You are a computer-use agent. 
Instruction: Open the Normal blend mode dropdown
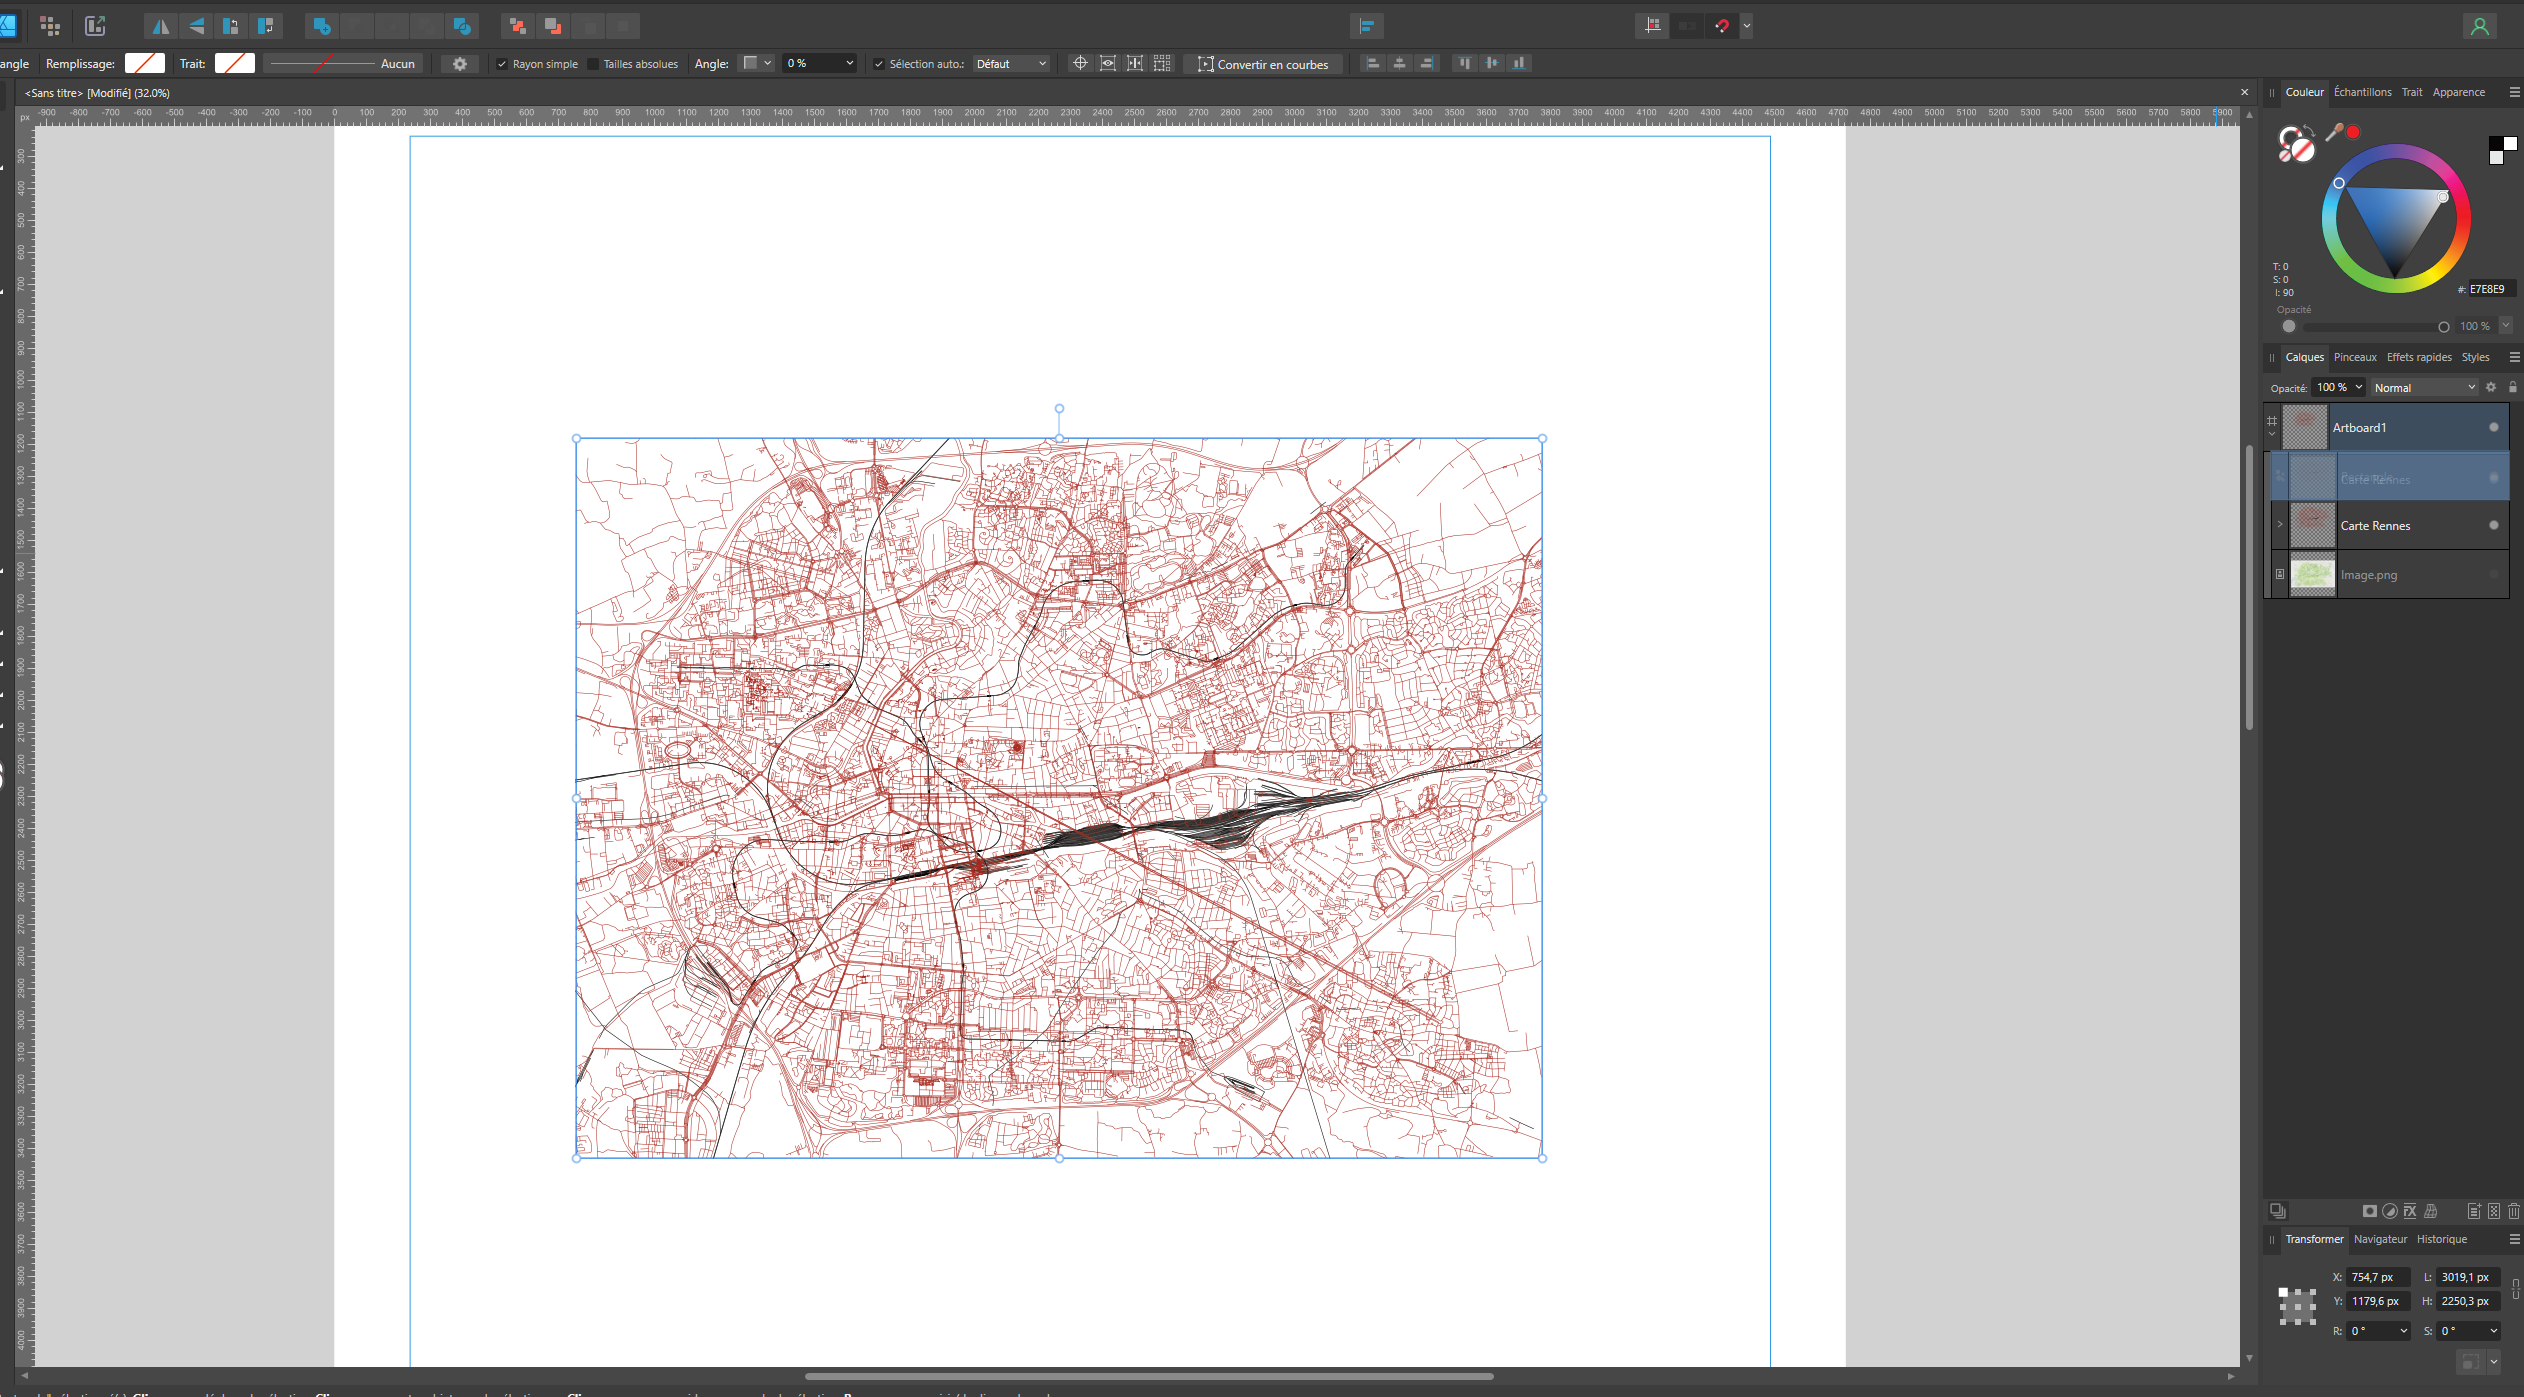pos(2424,387)
